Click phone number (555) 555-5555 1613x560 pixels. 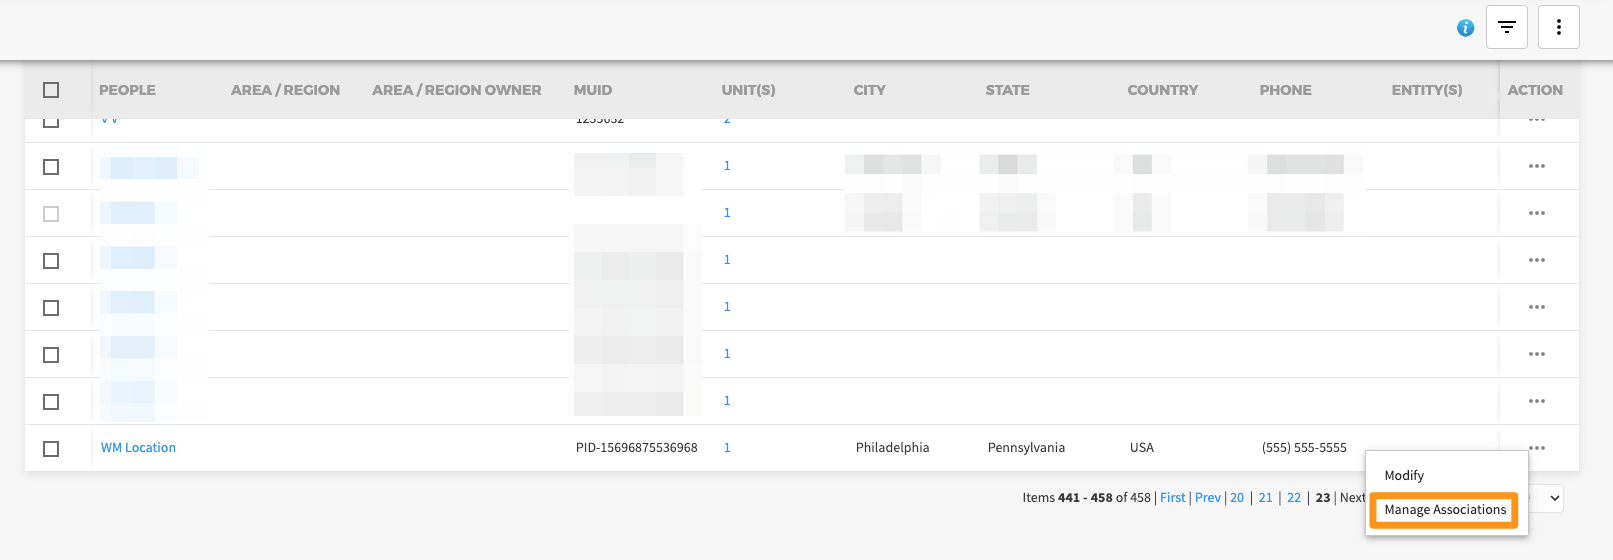(x=1304, y=448)
